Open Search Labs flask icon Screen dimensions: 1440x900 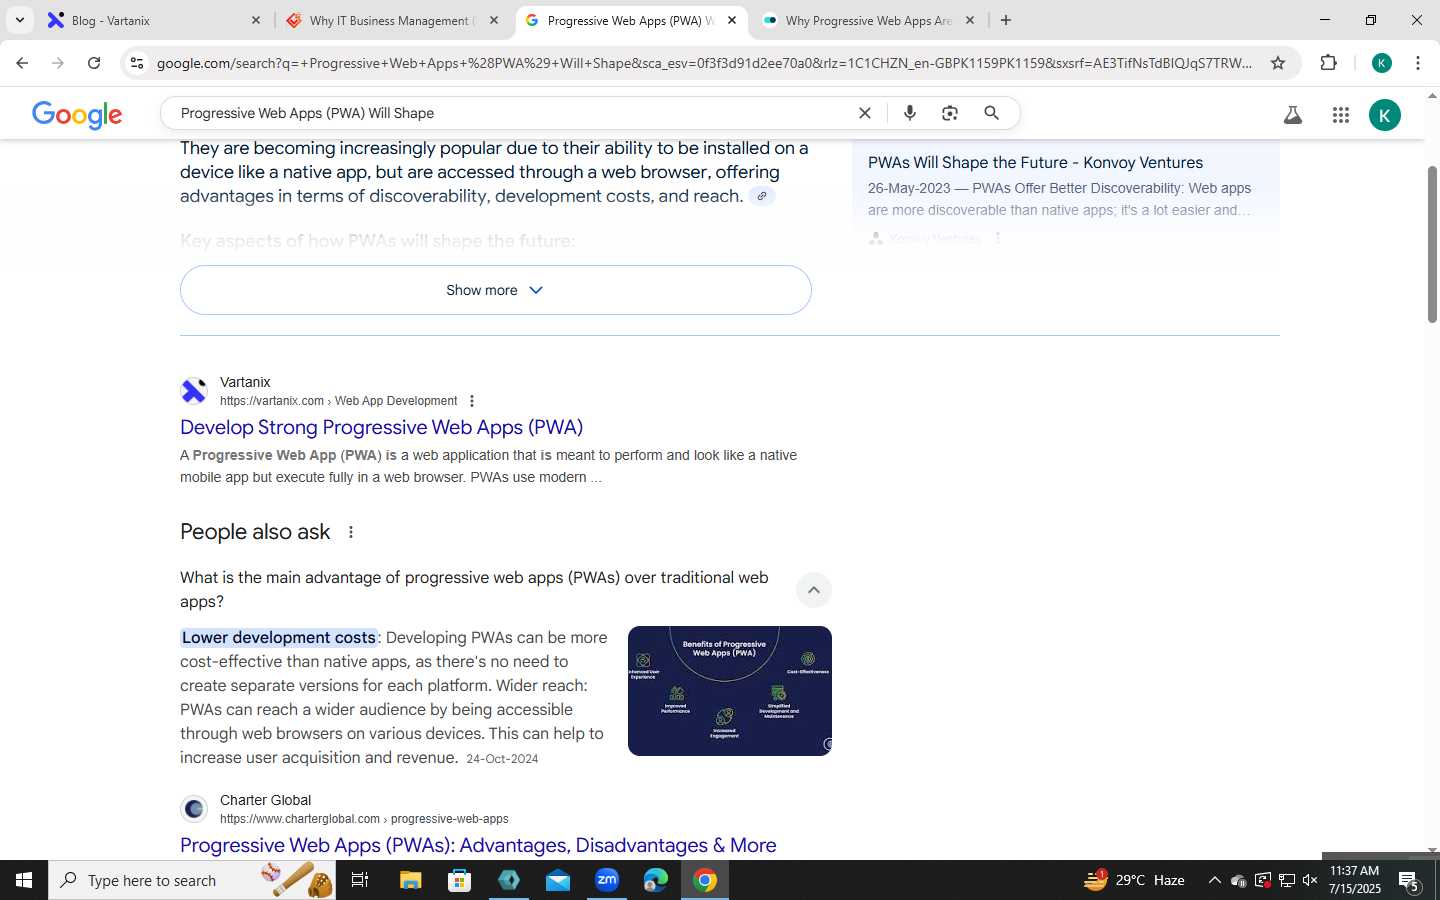(1293, 115)
